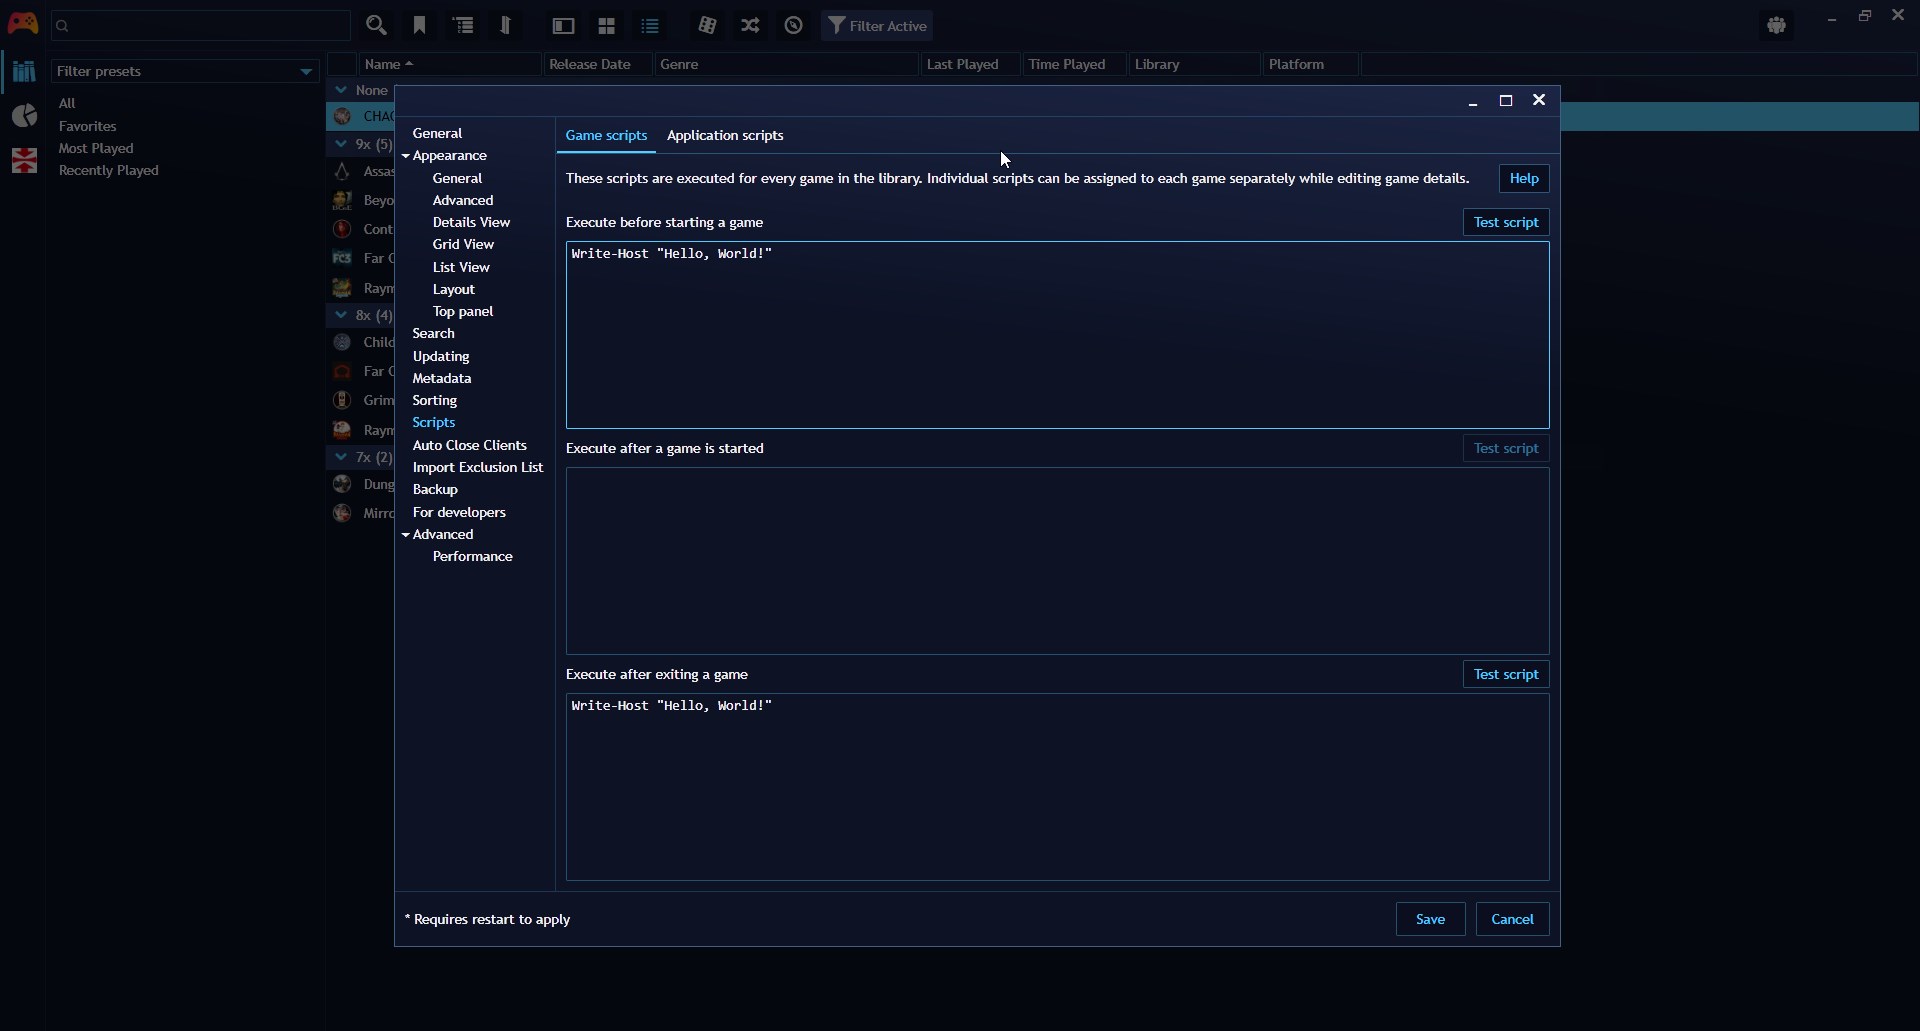Toggle the Filter Active control
The height and width of the screenshot is (1031, 1920).
point(879,25)
